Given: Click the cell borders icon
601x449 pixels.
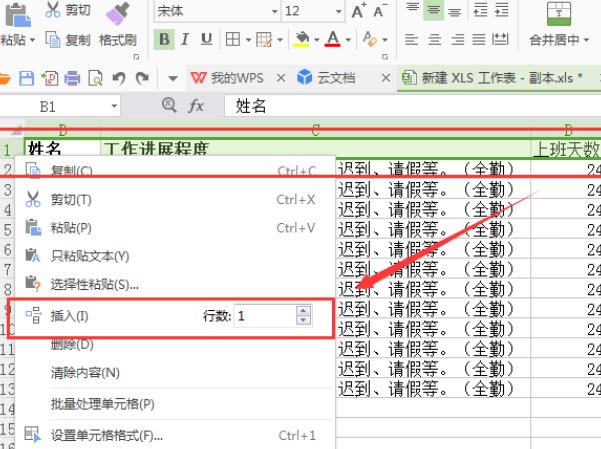Looking at the screenshot, I should (x=233, y=39).
